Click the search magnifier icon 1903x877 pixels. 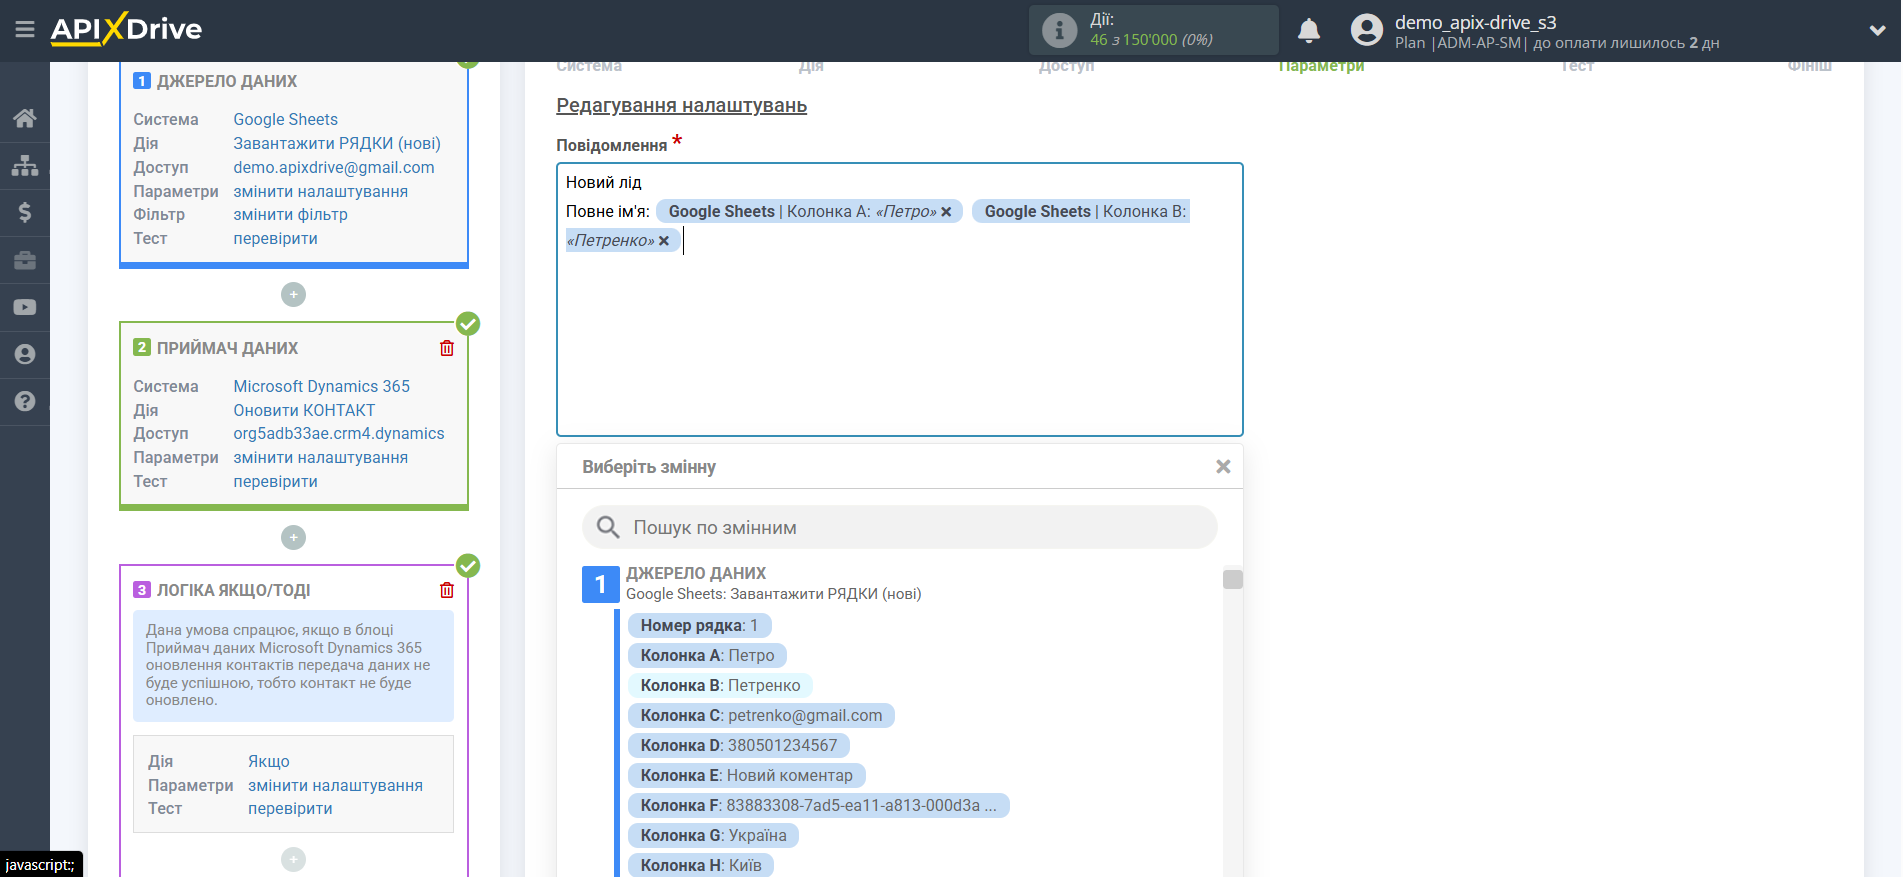608,527
